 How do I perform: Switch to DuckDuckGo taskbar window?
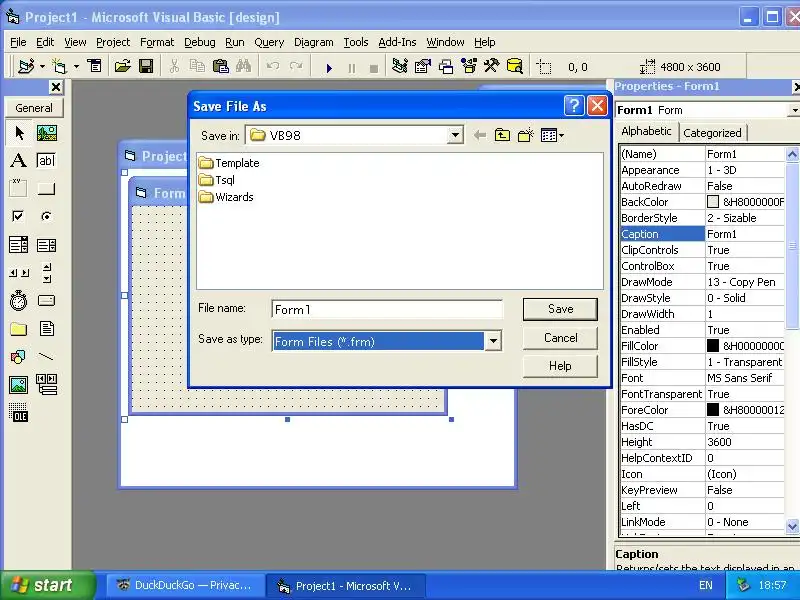point(185,586)
